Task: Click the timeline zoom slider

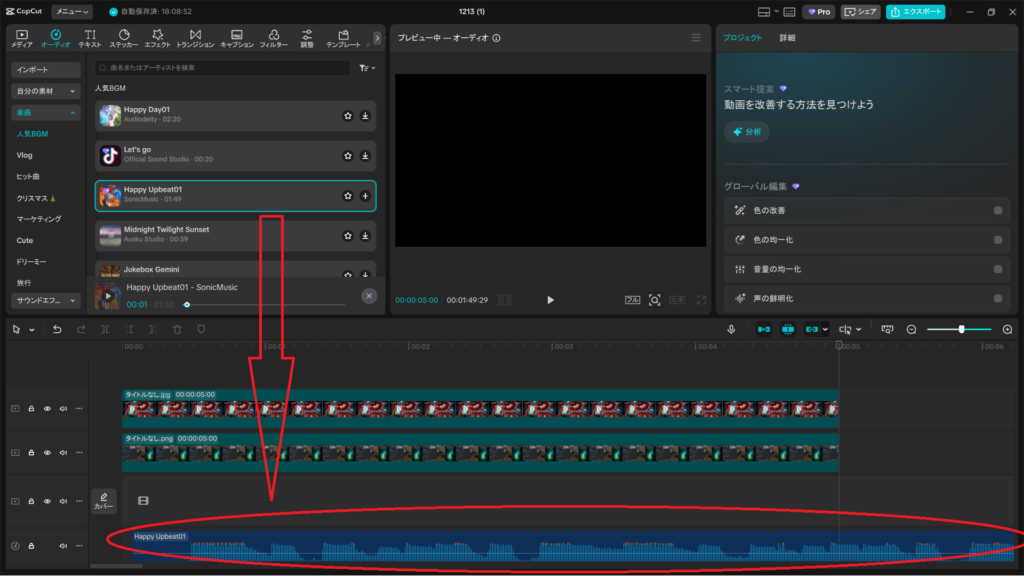Action: [960, 329]
